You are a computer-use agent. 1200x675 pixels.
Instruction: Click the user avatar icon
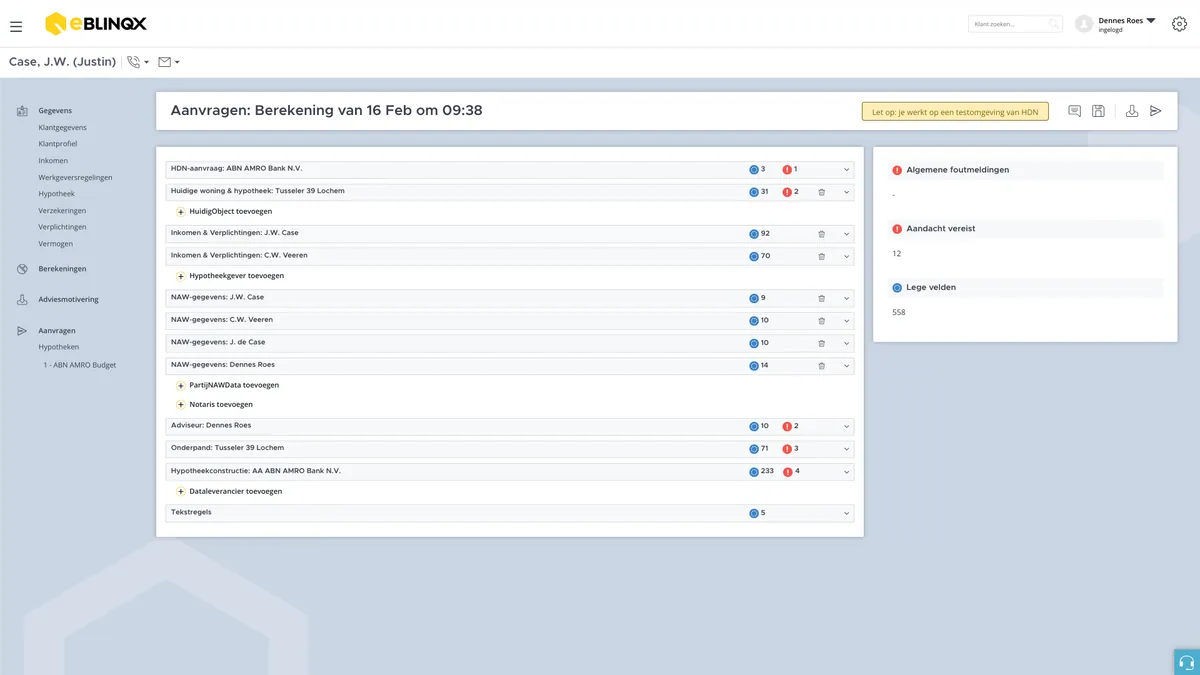pos(1084,24)
